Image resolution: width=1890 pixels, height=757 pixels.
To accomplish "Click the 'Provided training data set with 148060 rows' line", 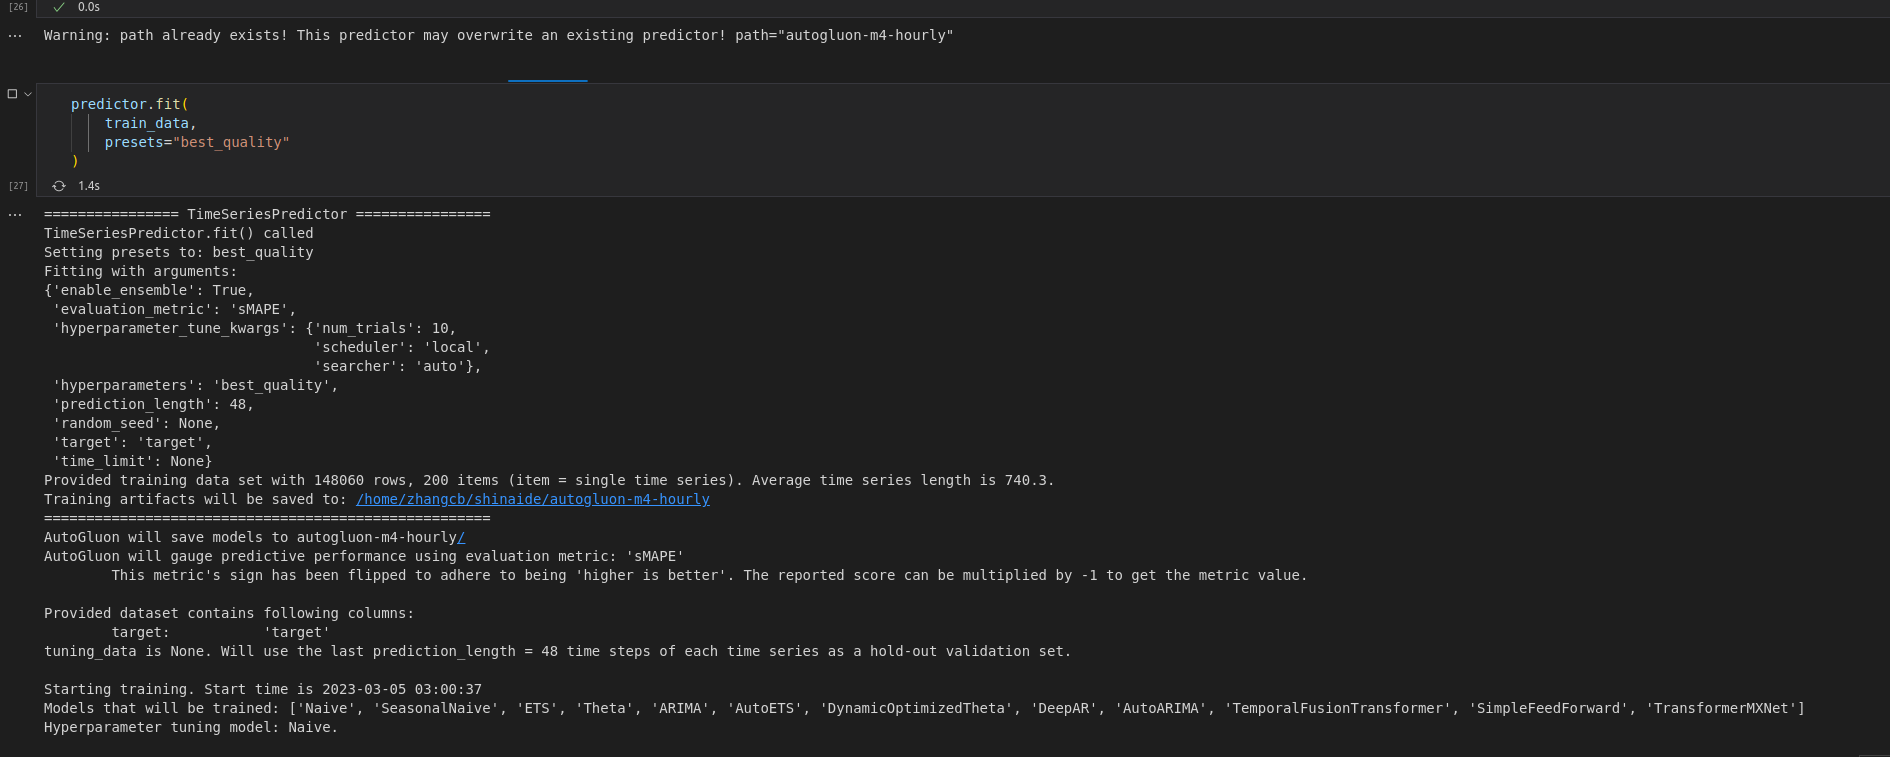I will point(549,480).
